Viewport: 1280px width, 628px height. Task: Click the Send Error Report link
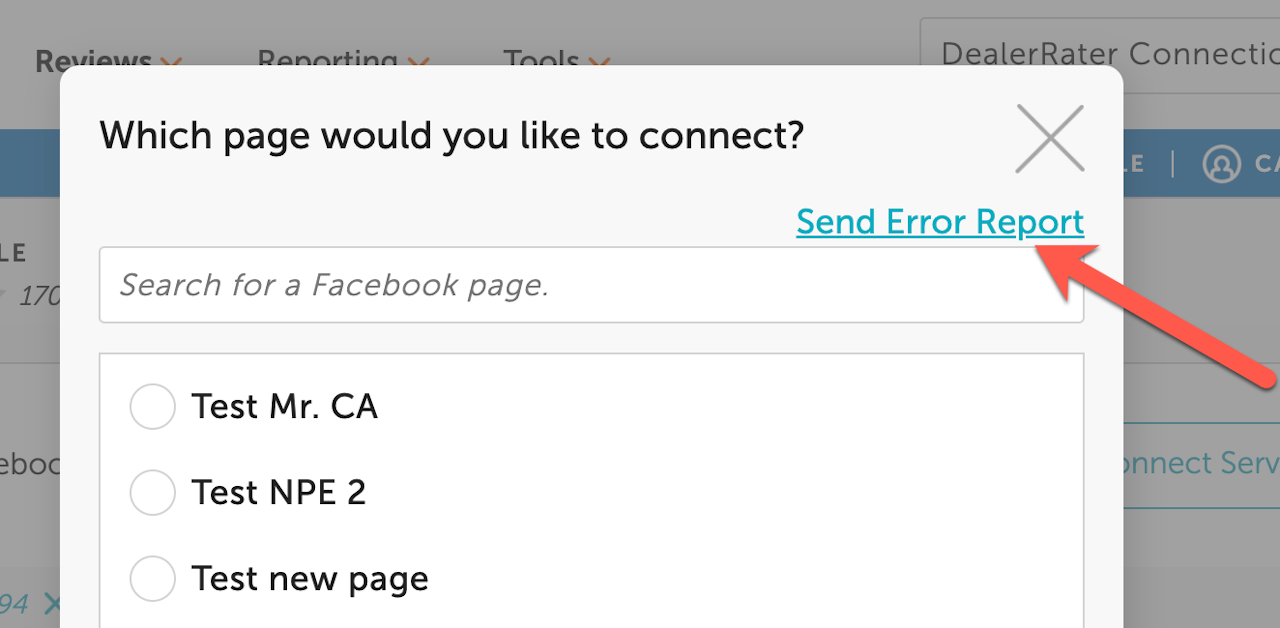point(940,222)
